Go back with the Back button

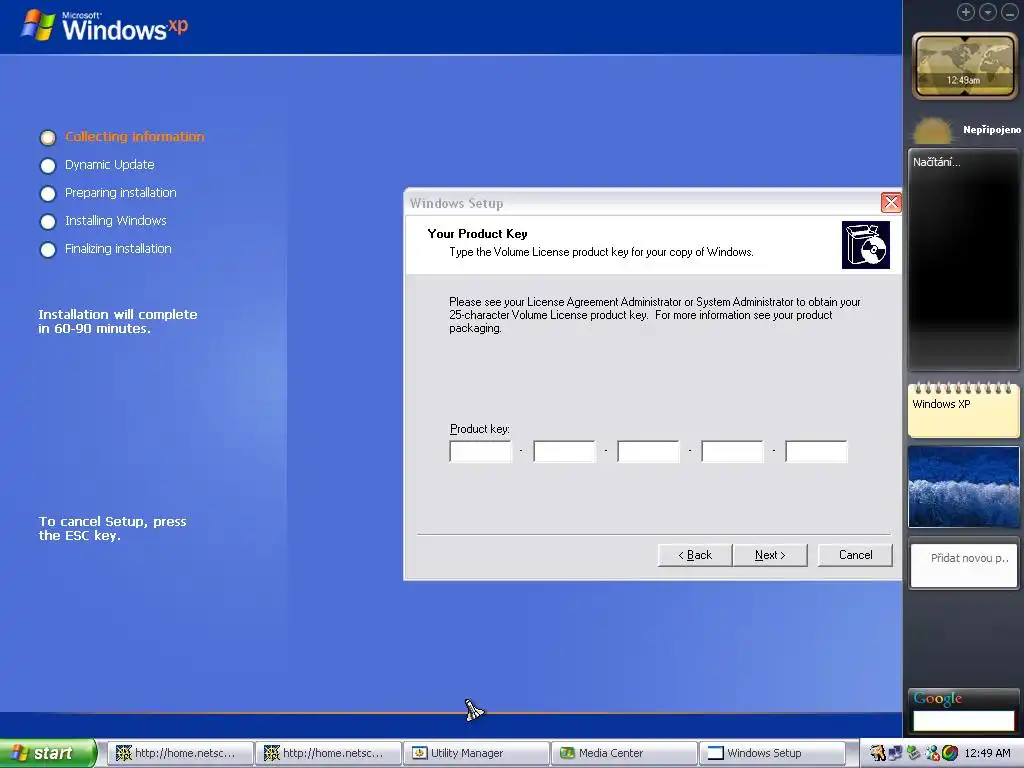point(695,555)
